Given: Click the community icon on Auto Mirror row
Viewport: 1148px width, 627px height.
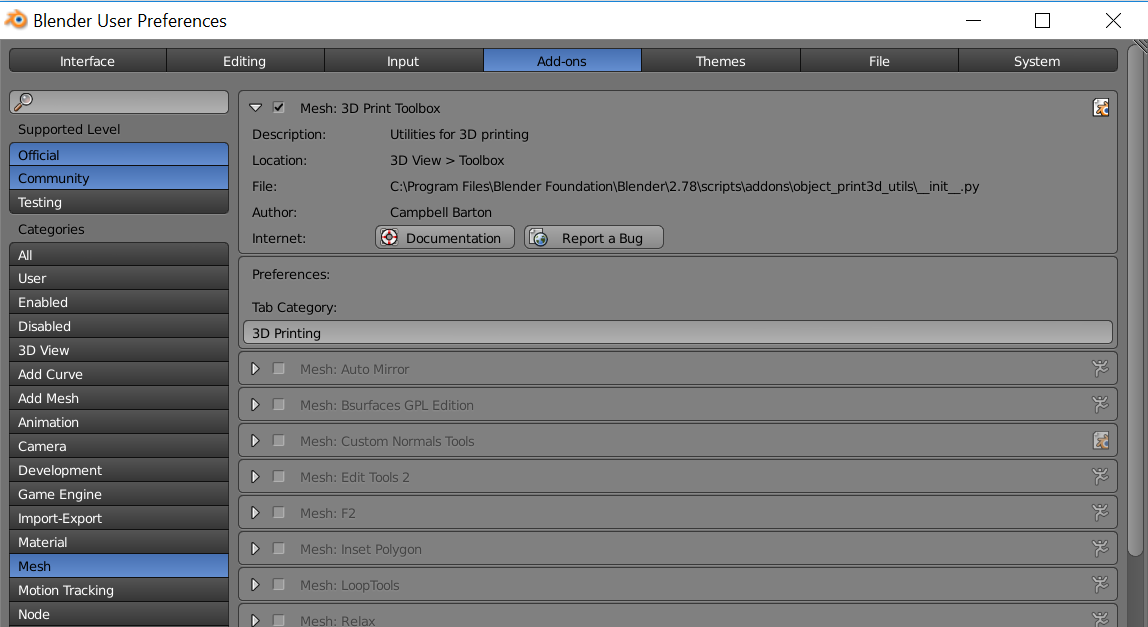Looking at the screenshot, I should 1100,368.
